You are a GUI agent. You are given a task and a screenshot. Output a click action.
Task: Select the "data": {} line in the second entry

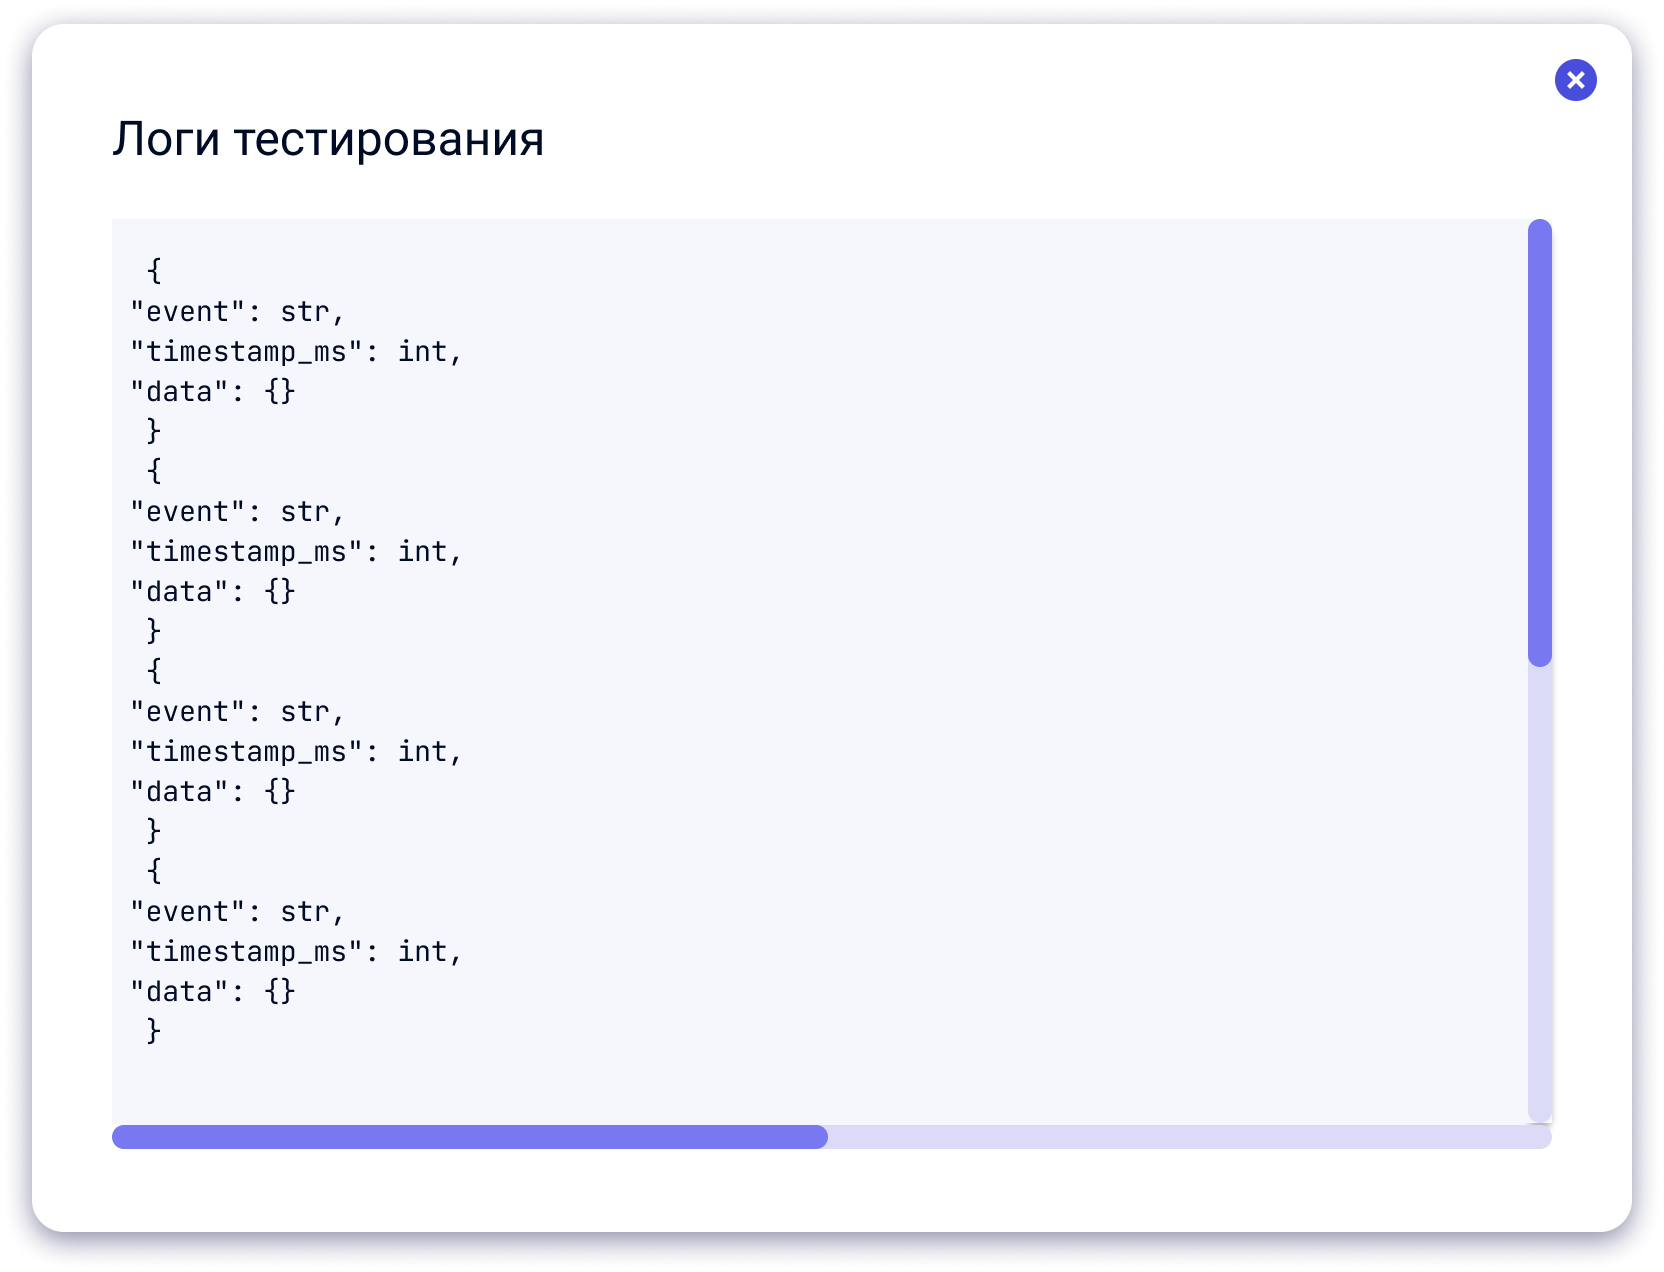(x=213, y=592)
